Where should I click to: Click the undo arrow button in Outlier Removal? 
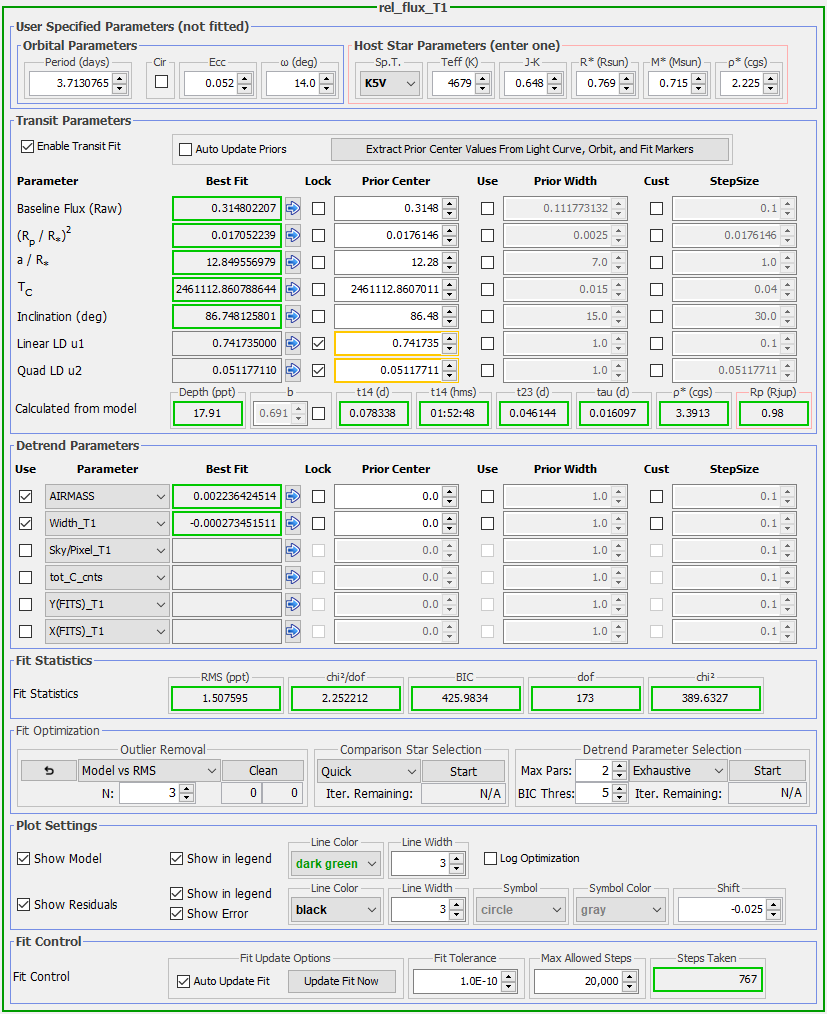pyautogui.click(x=48, y=771)
